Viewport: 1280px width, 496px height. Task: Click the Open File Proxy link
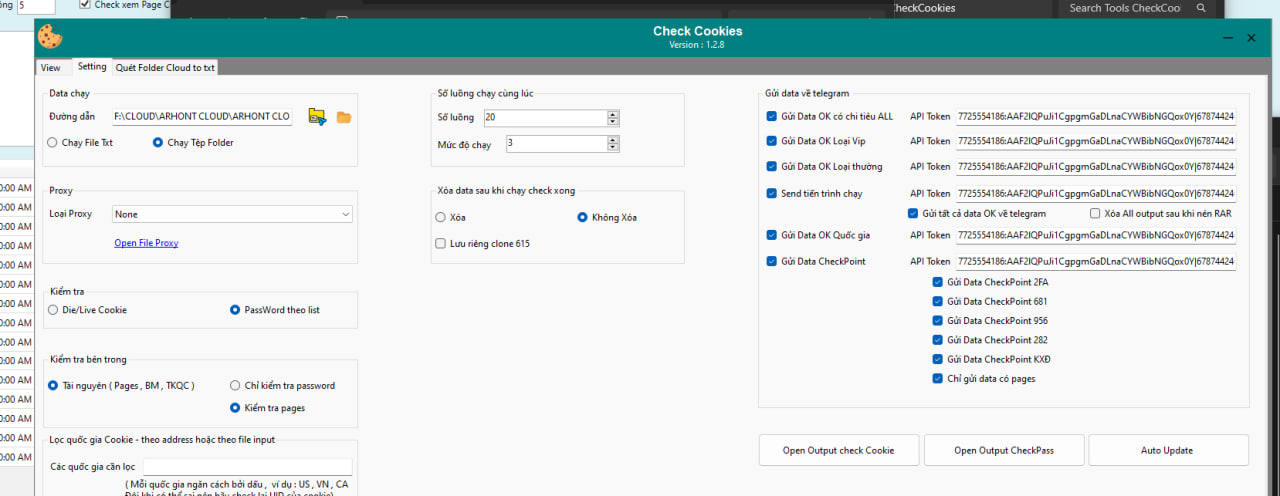click(x=146, y=243)
